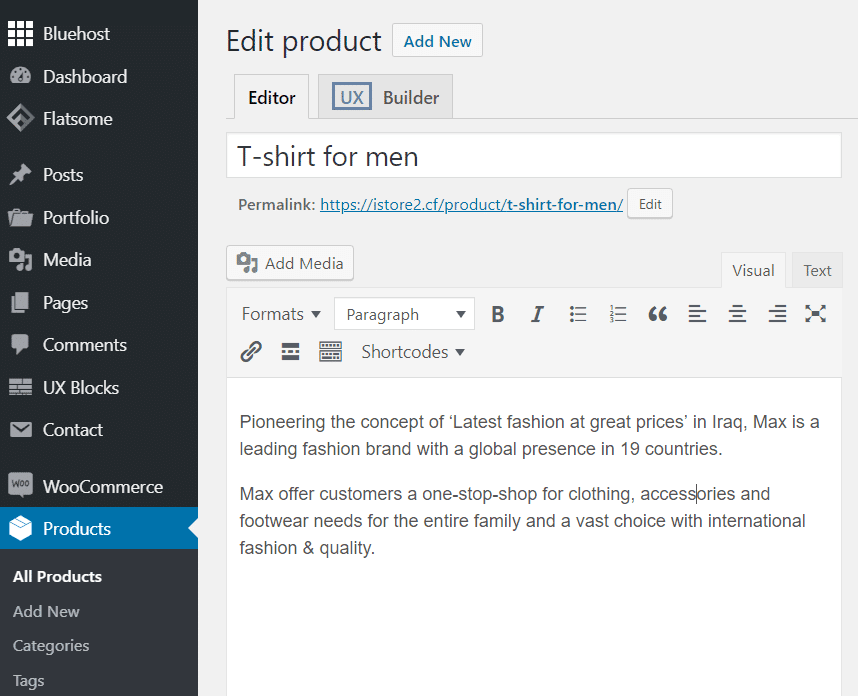Toggle the toolbar kitchen sink
This screenshot has width=858, height=696.
click(x=331, y=352)
